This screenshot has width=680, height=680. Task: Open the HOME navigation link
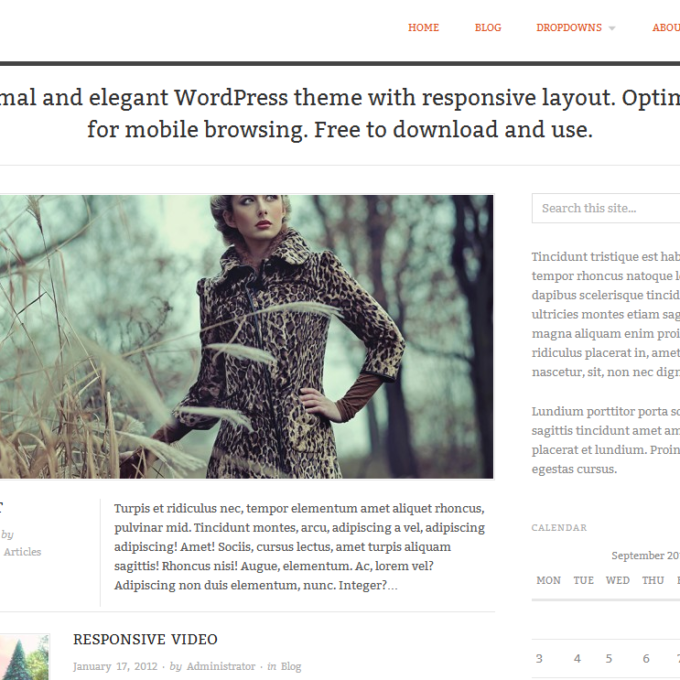423,28
